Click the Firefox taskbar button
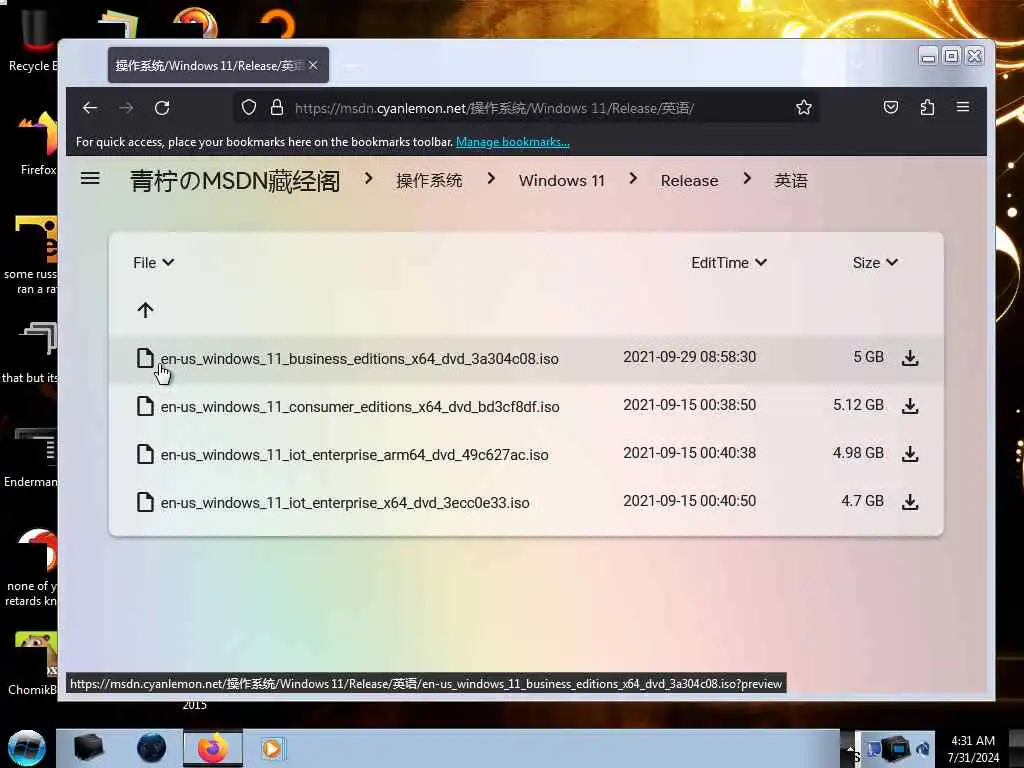Image resolution: width=1024 pixels, height=768 pixels. [212, 748]
